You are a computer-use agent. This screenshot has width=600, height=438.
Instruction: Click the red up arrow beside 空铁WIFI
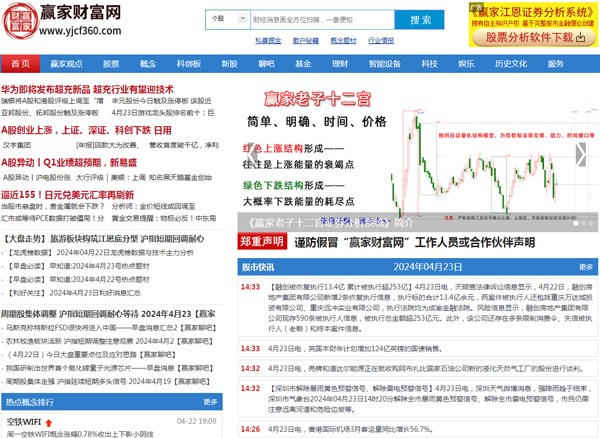49,423
